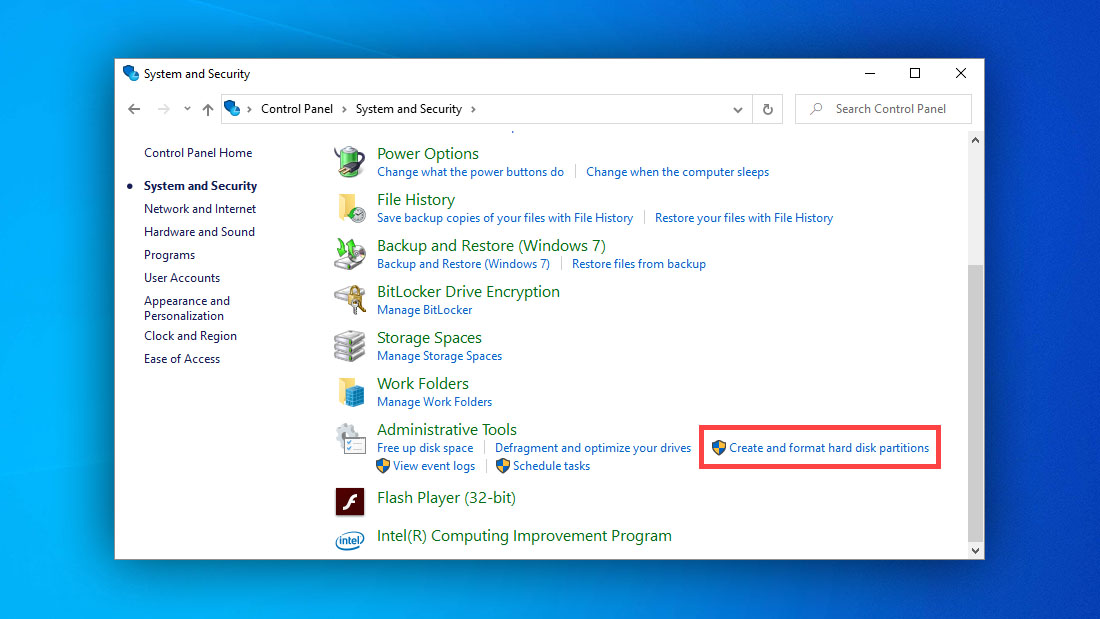The width and height of the screenshot is (1100, 619).
Task: Open Intel(R) Computing Improvement Program
Action: 524,536
